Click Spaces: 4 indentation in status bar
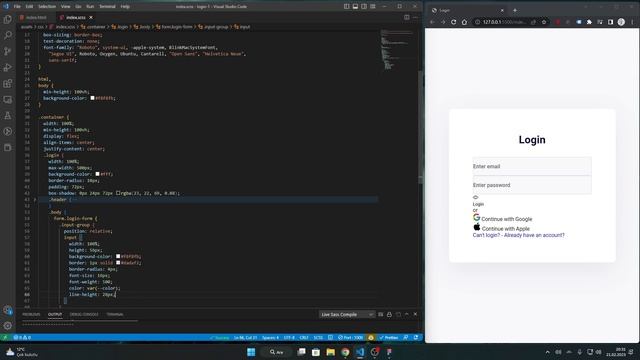This screenshot has width=640, height=360. pos(270,338)
